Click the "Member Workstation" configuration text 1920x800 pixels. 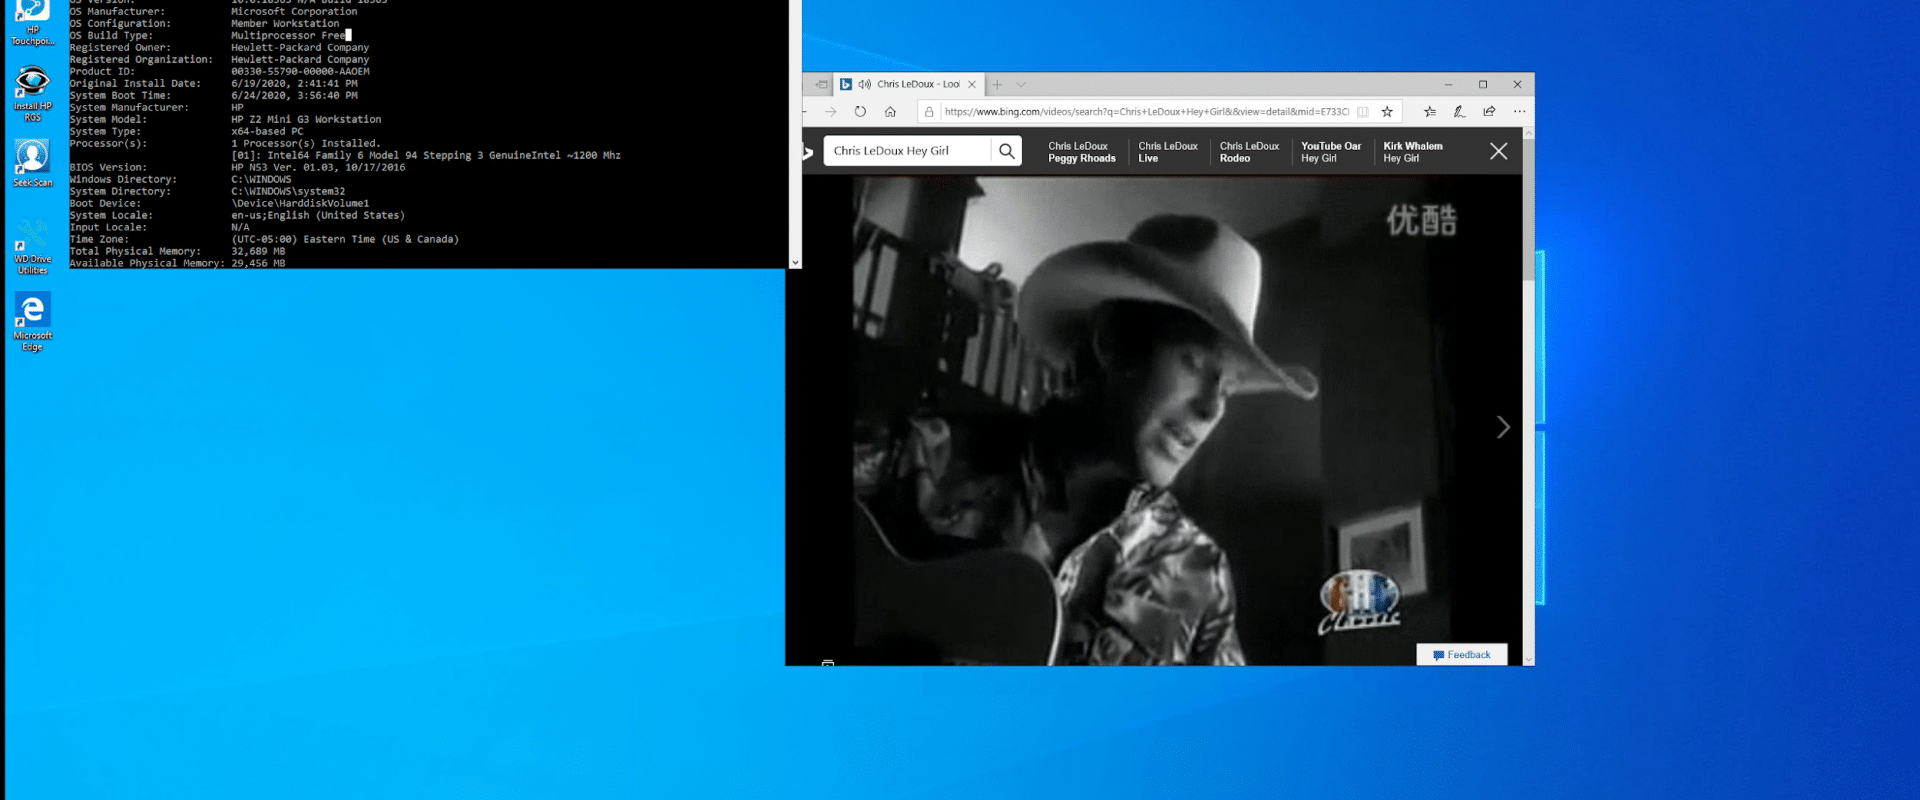pos(285,24)
